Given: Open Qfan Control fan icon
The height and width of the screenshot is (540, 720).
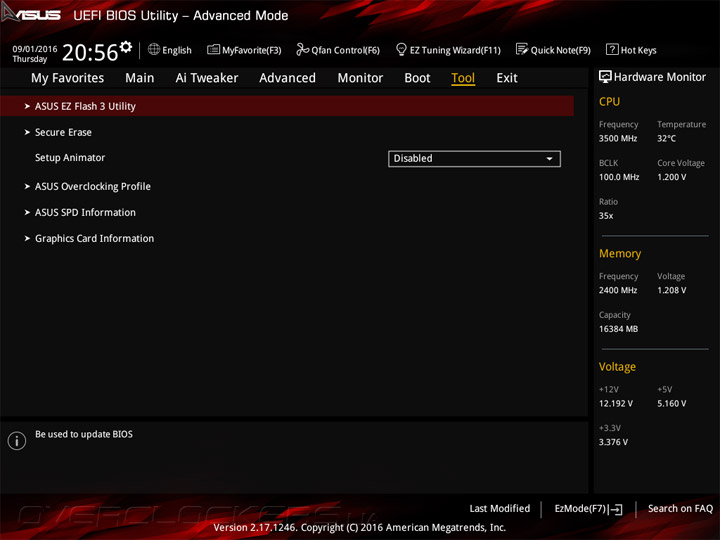Looking at the screenshot, I should coord(302,49).
